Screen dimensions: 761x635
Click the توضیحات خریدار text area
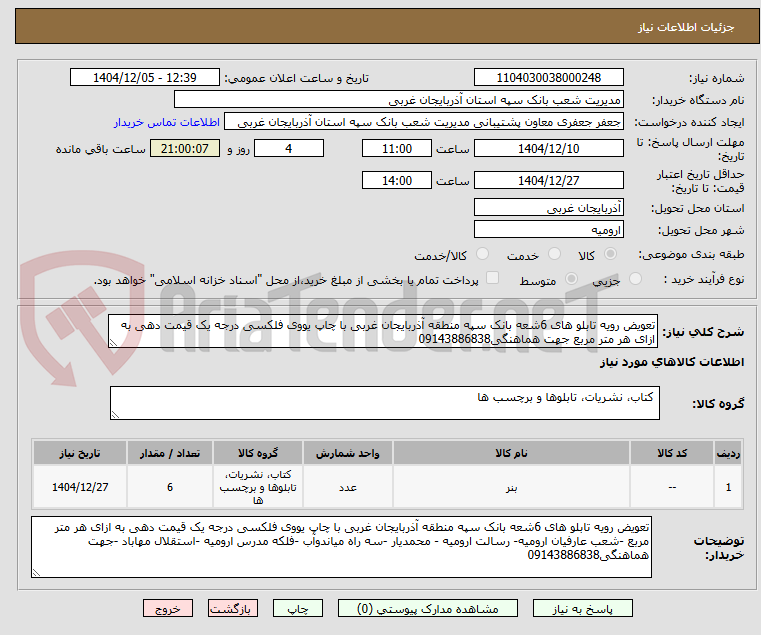point(342,547)
